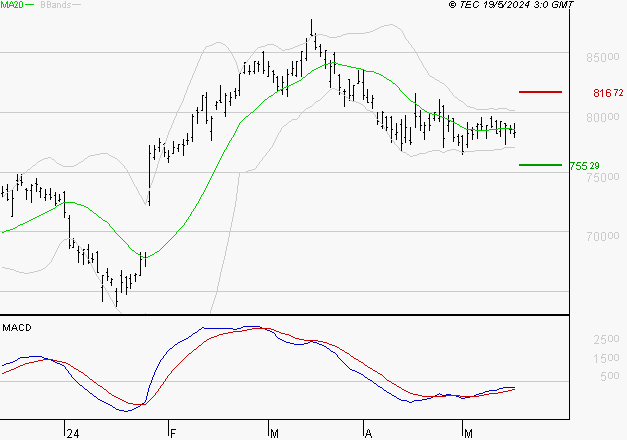Click the 750.00 price axis label
The height and width of the screenshot is (440, 627).
click(x=603, y=177)
